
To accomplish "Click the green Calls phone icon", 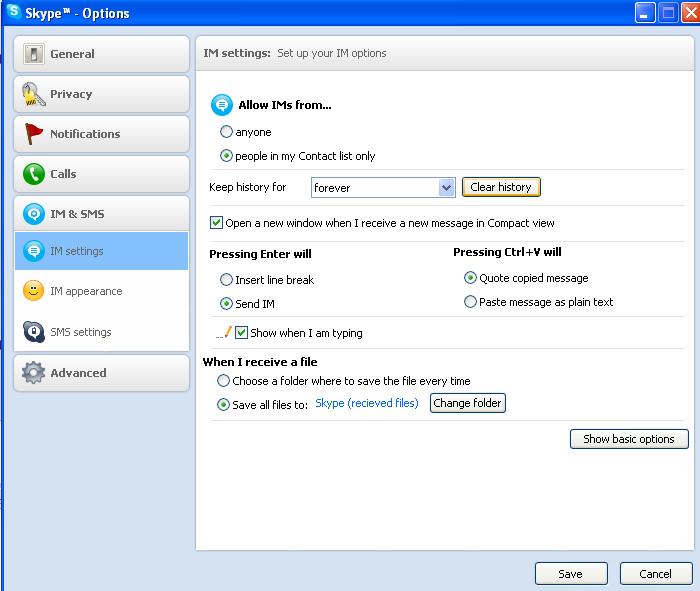I will 33,174.
